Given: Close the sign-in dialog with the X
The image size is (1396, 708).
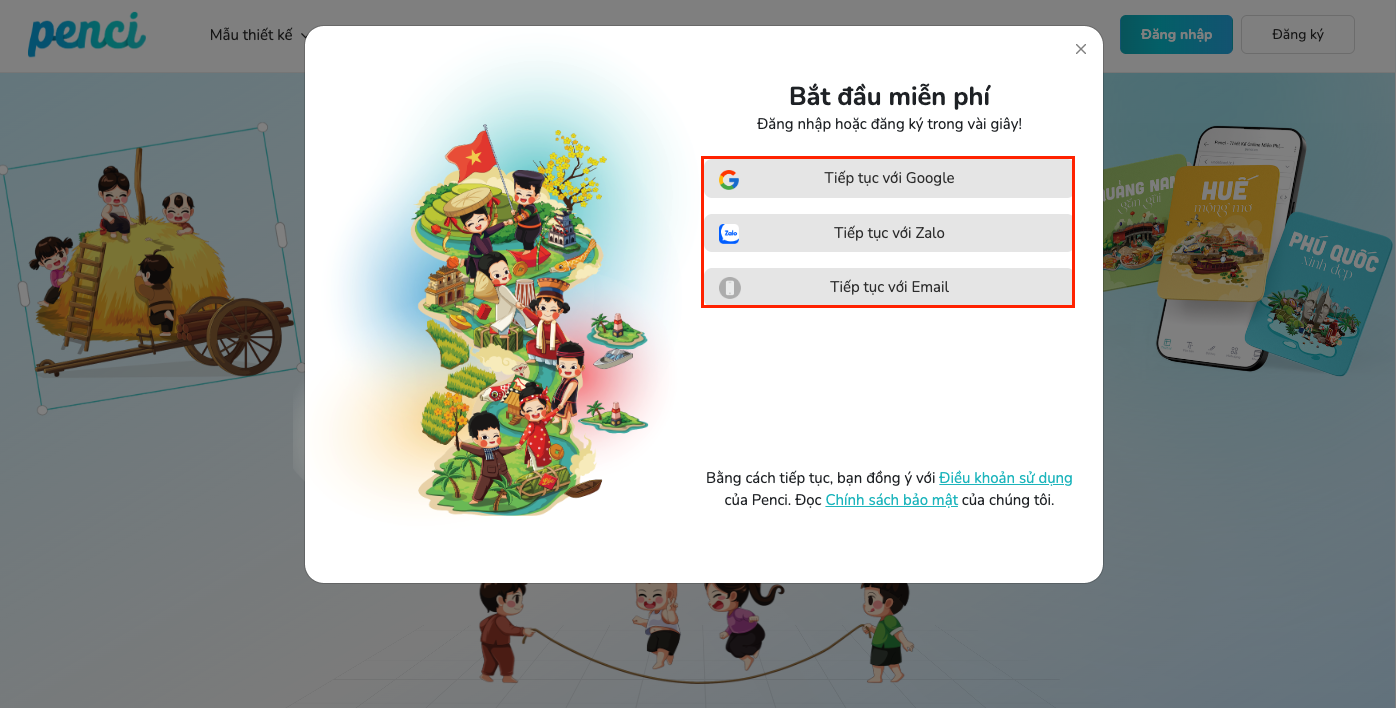Looking at the screenshot, I should pyautogui.click(x=1081, y=49).
